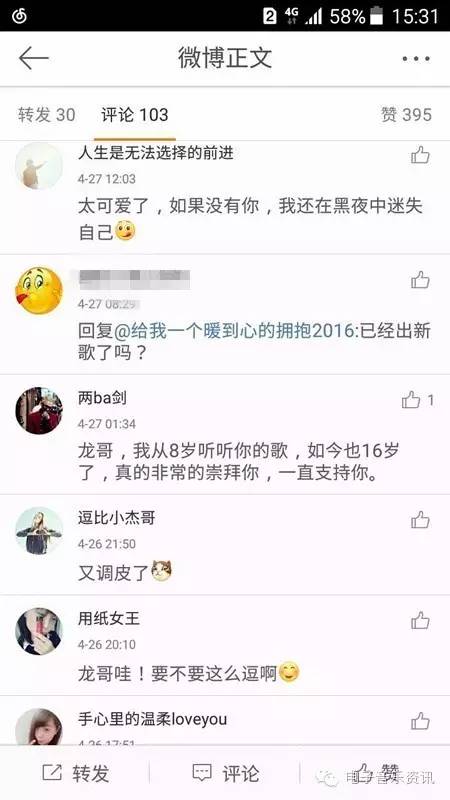Like the blurred-username comment at 4-27 08:29

tap(420, 280)
